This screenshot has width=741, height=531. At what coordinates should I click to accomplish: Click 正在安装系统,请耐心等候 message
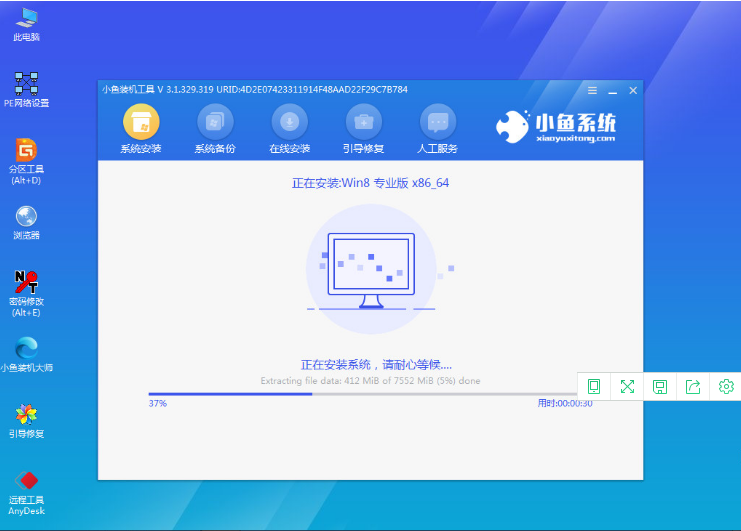pyautogui.click(x=376, y=365)
